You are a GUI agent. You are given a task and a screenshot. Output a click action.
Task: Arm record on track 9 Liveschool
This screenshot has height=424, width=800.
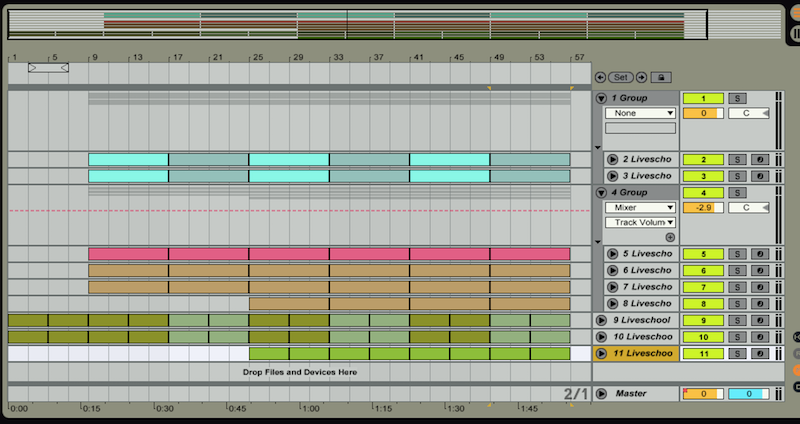[760, 320]
